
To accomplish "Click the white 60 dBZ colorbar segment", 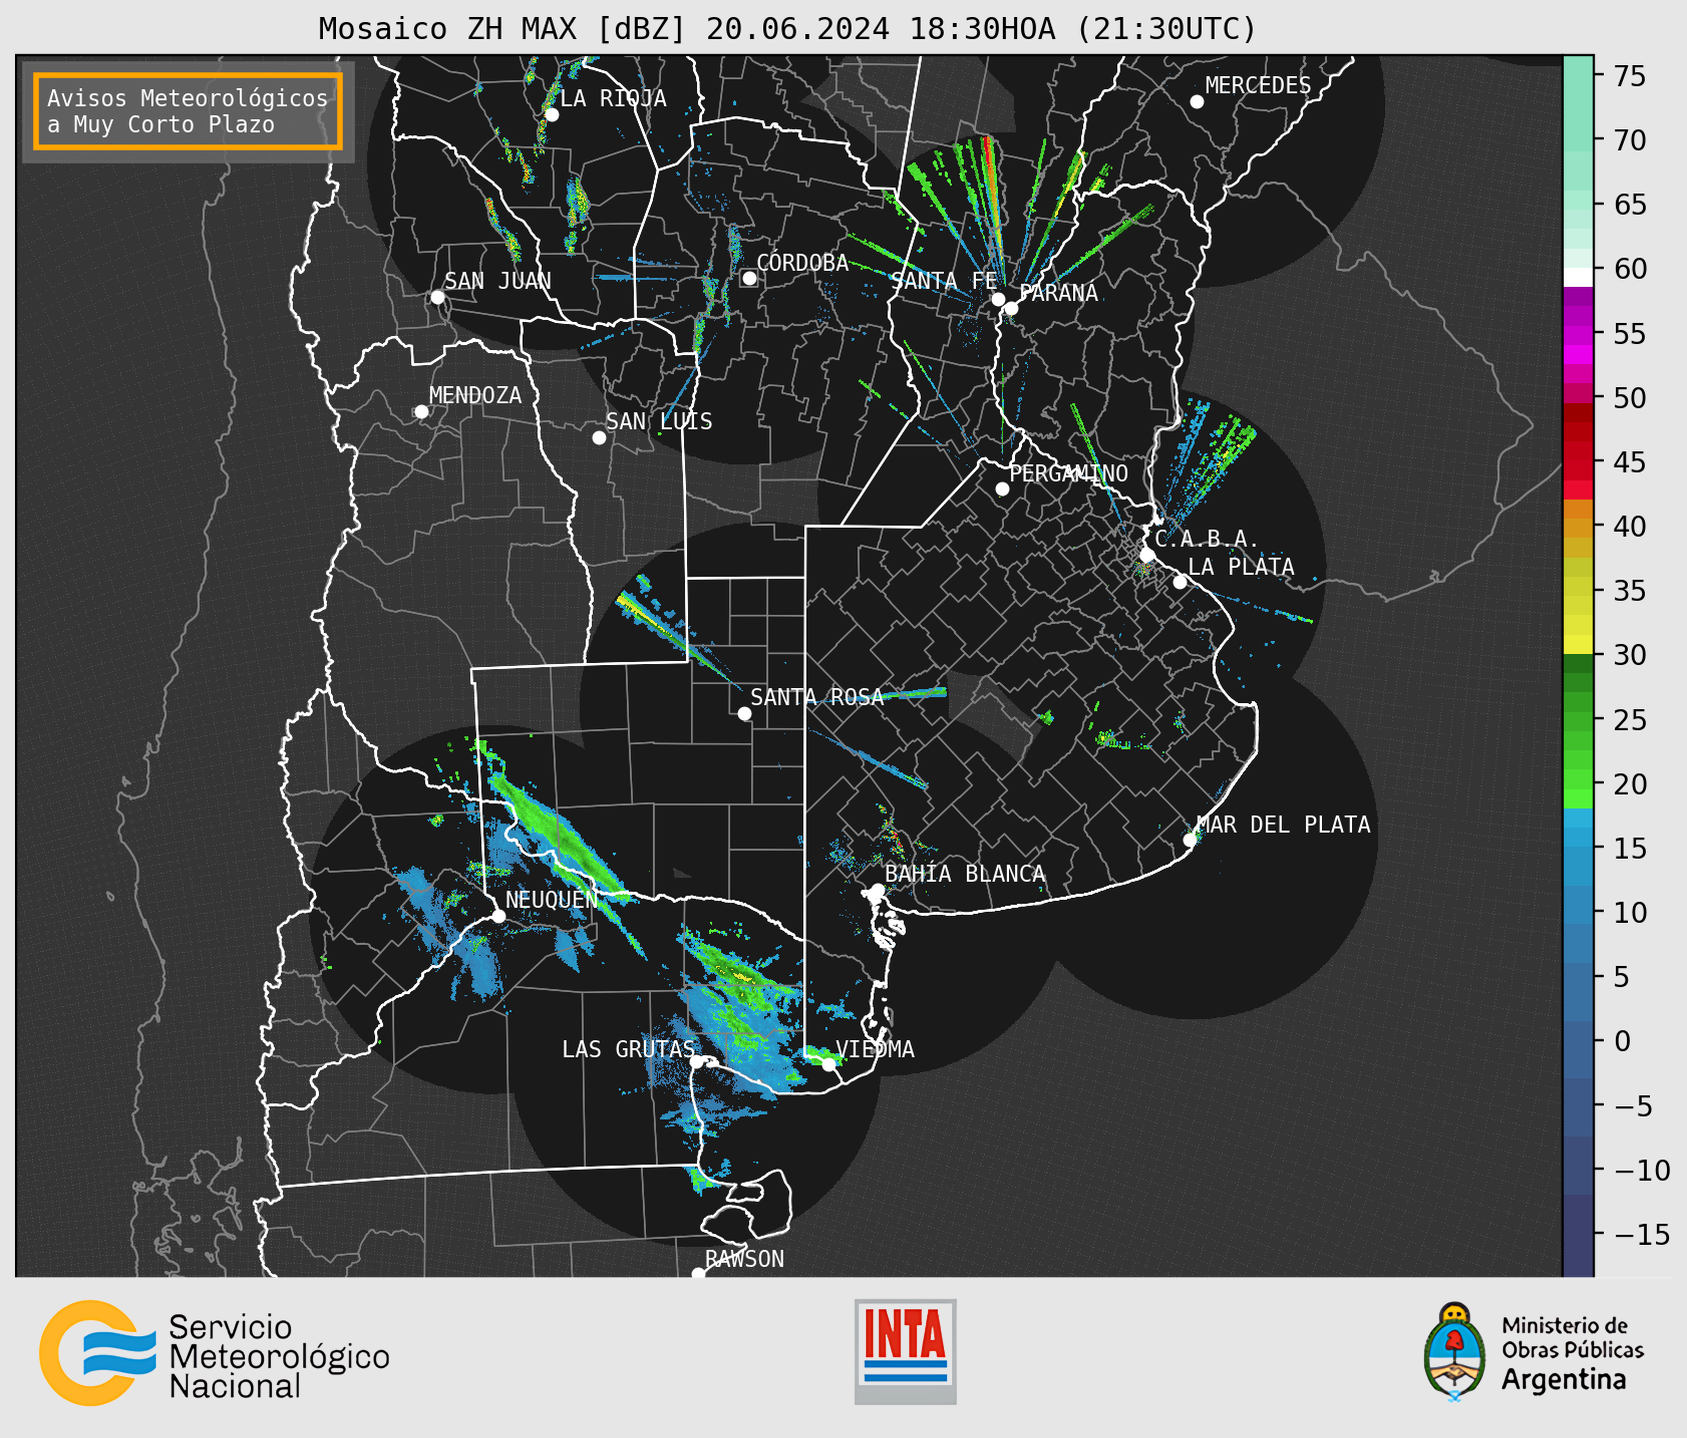I will [1578, 277].
